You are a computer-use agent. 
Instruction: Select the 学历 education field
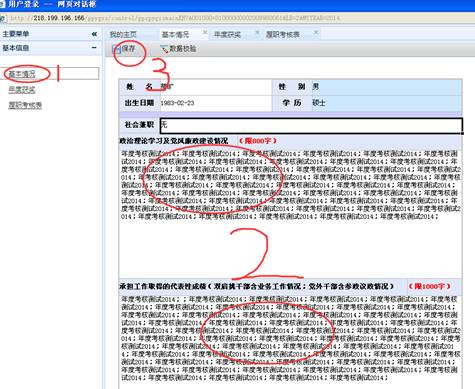[386, 103]
